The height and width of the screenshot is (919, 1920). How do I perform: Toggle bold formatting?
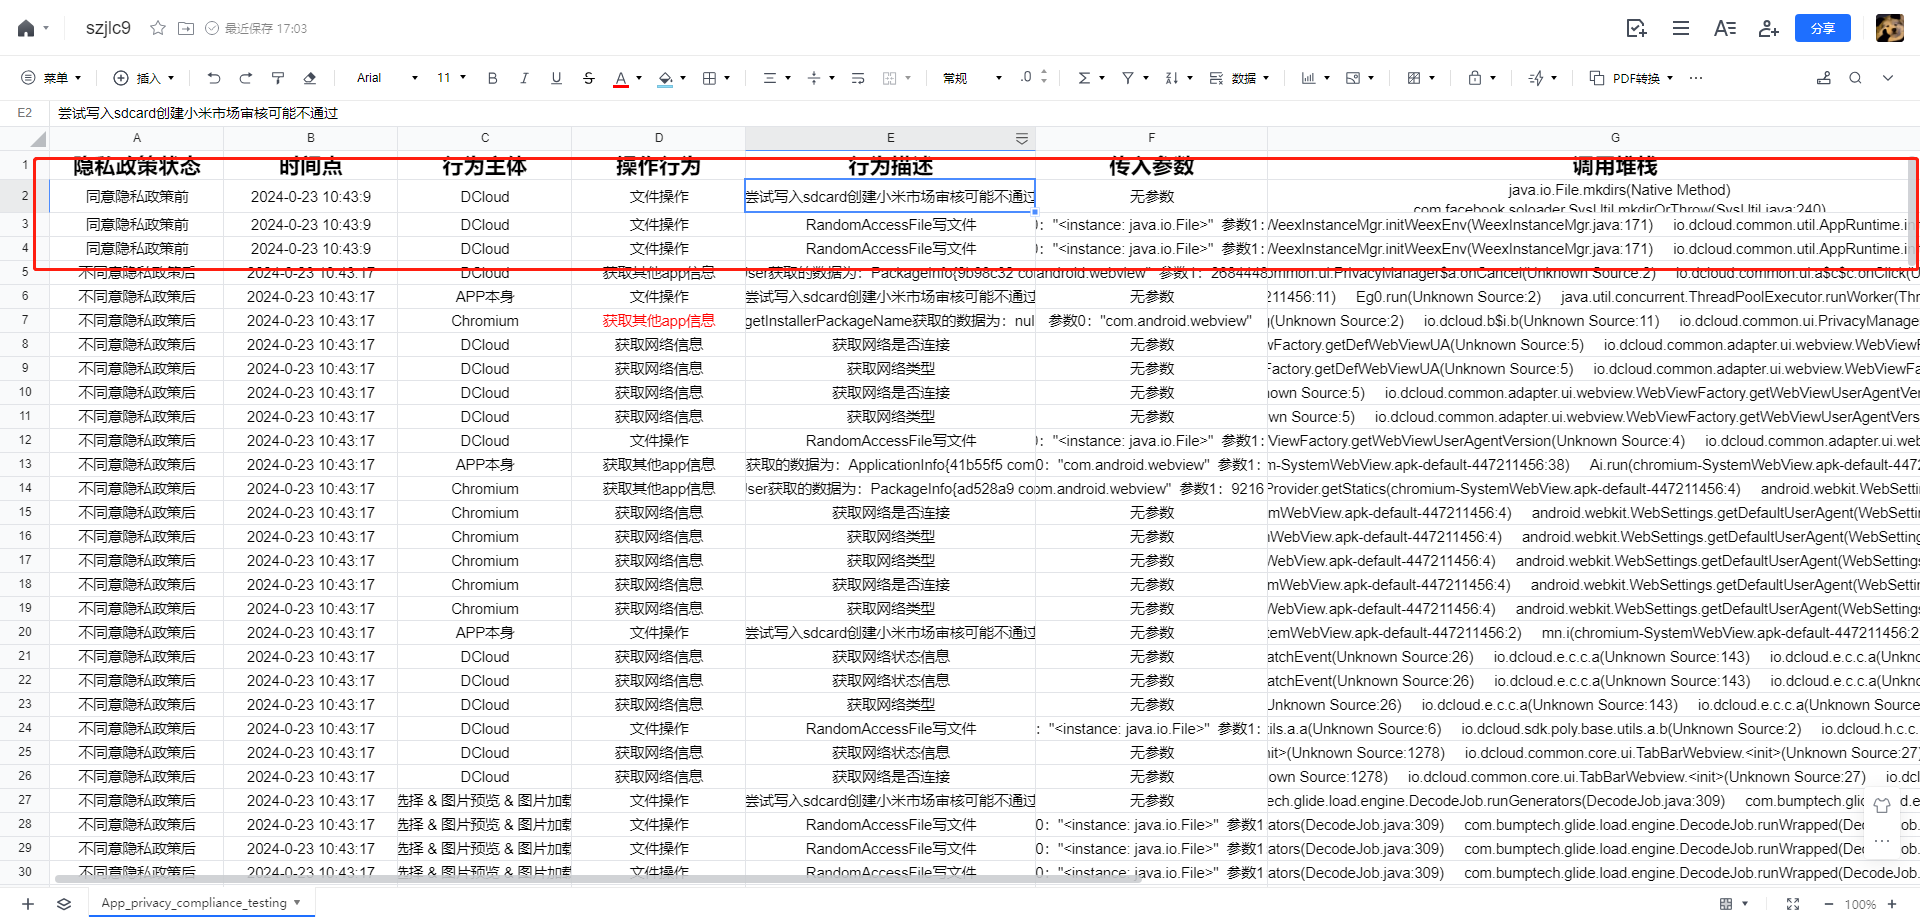(x=492, y=78)
